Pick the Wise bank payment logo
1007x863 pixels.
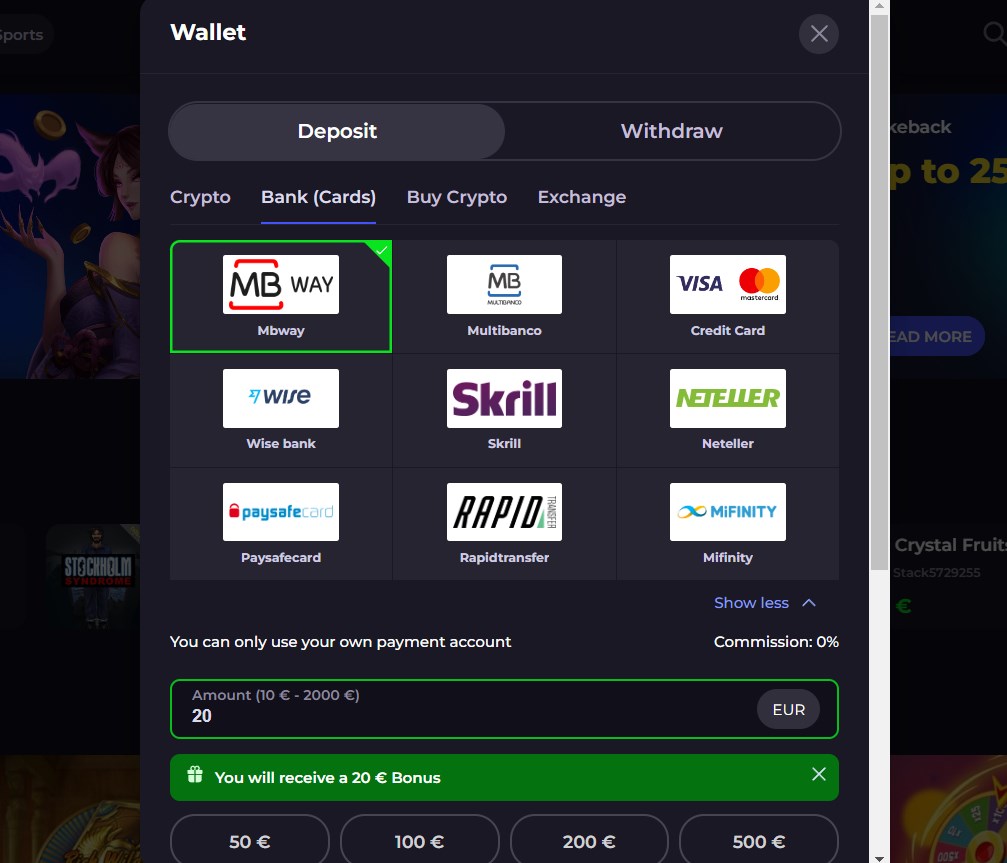coord(281,398)
